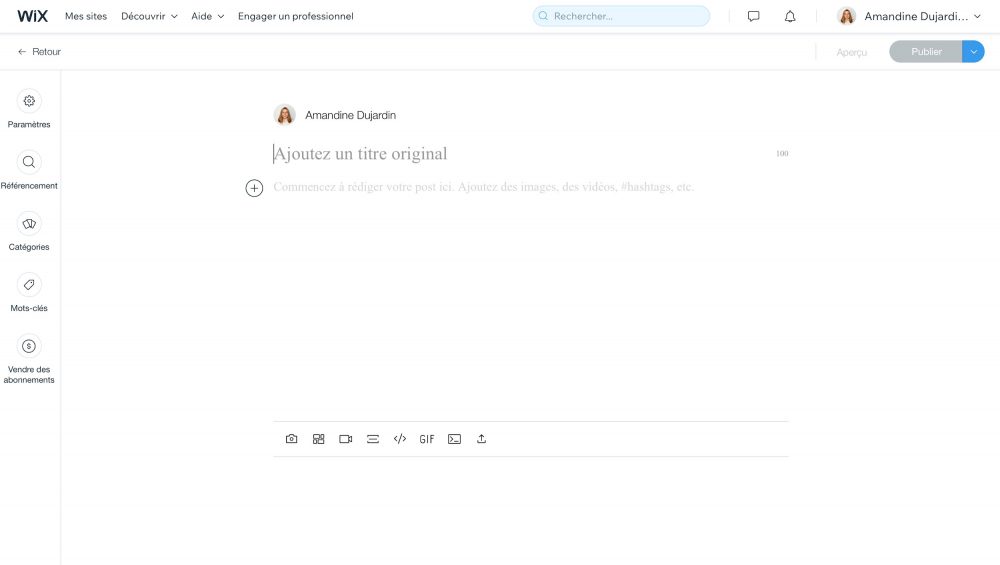
Task: Expand the Découvrir dropdown menu
Action: (149, 16)
